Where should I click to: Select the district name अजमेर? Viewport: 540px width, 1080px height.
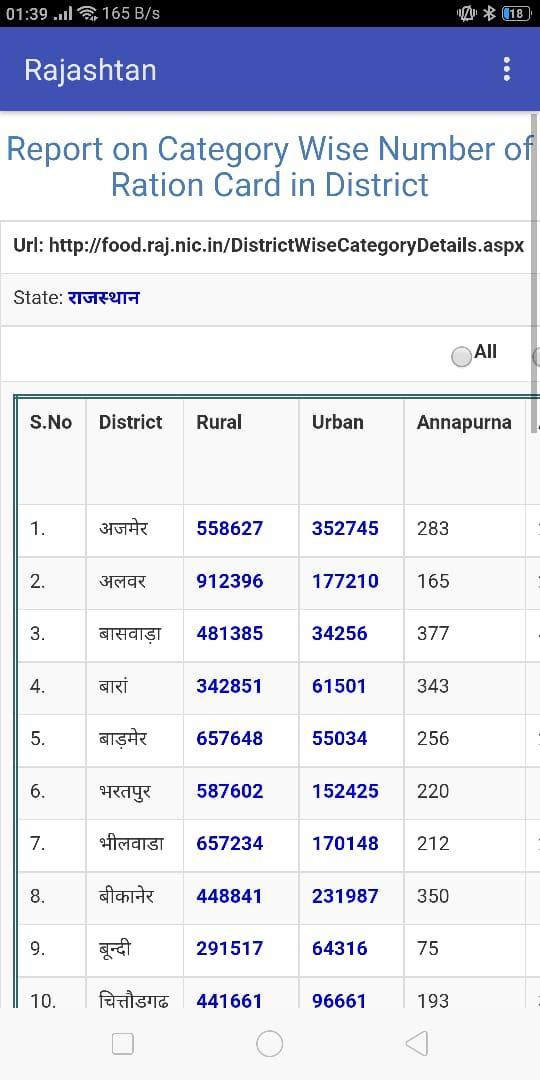(x=123, y=528)
